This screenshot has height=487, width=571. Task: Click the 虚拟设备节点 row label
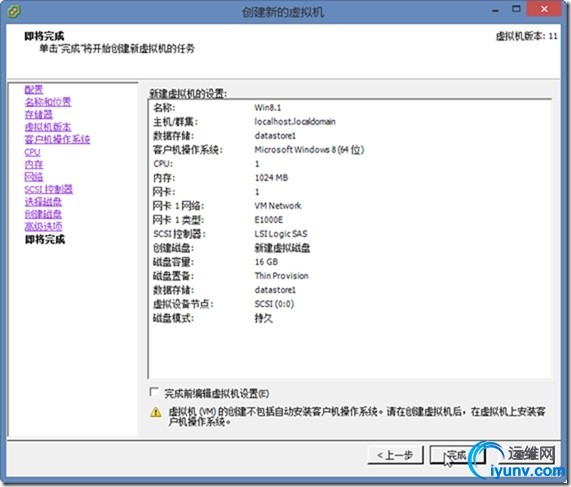pyautogui.click(x=183, y=304)
